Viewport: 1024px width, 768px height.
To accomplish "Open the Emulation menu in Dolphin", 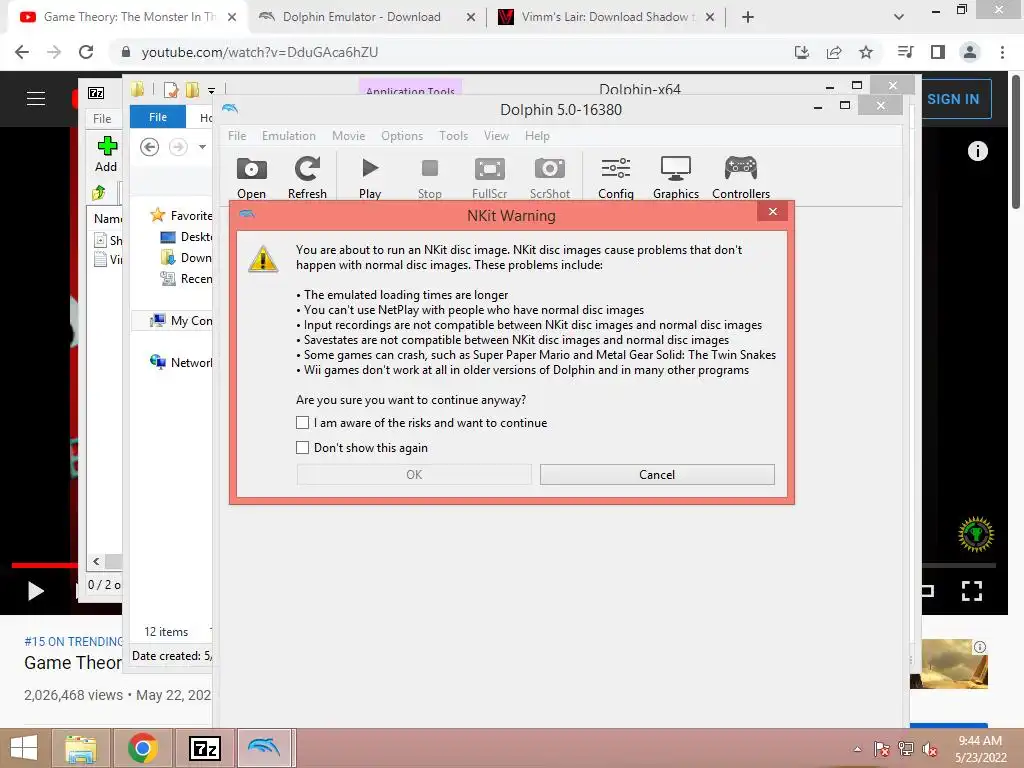I will [289, 136].
